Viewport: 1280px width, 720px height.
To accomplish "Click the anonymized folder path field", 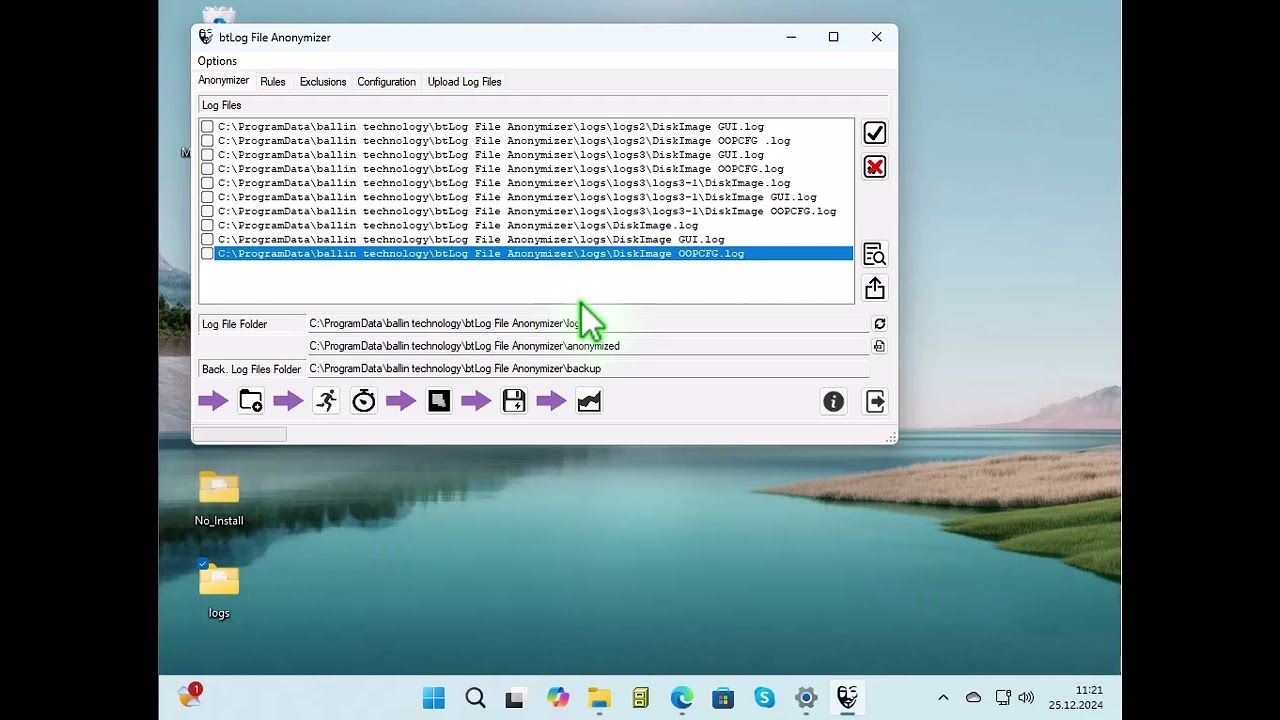I will [588, 346].
